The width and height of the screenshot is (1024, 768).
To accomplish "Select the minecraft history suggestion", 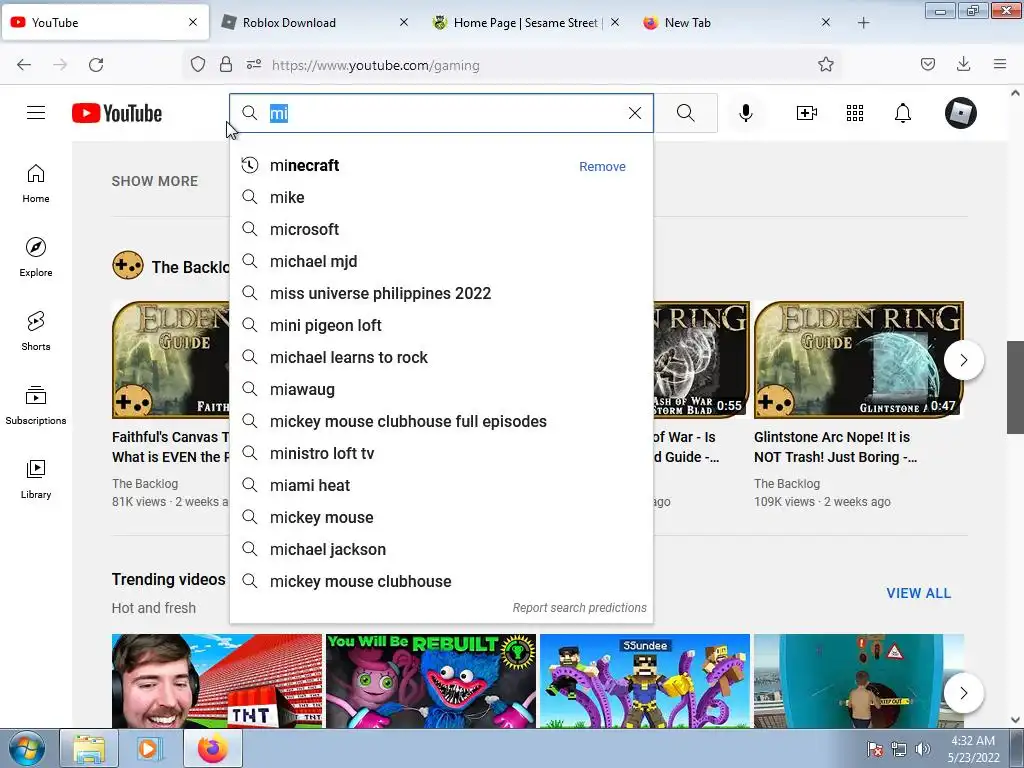I will 441,165.
